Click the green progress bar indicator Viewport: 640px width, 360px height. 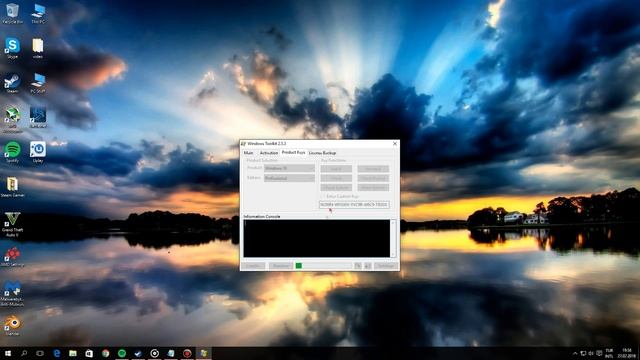[x=298, y=266]
